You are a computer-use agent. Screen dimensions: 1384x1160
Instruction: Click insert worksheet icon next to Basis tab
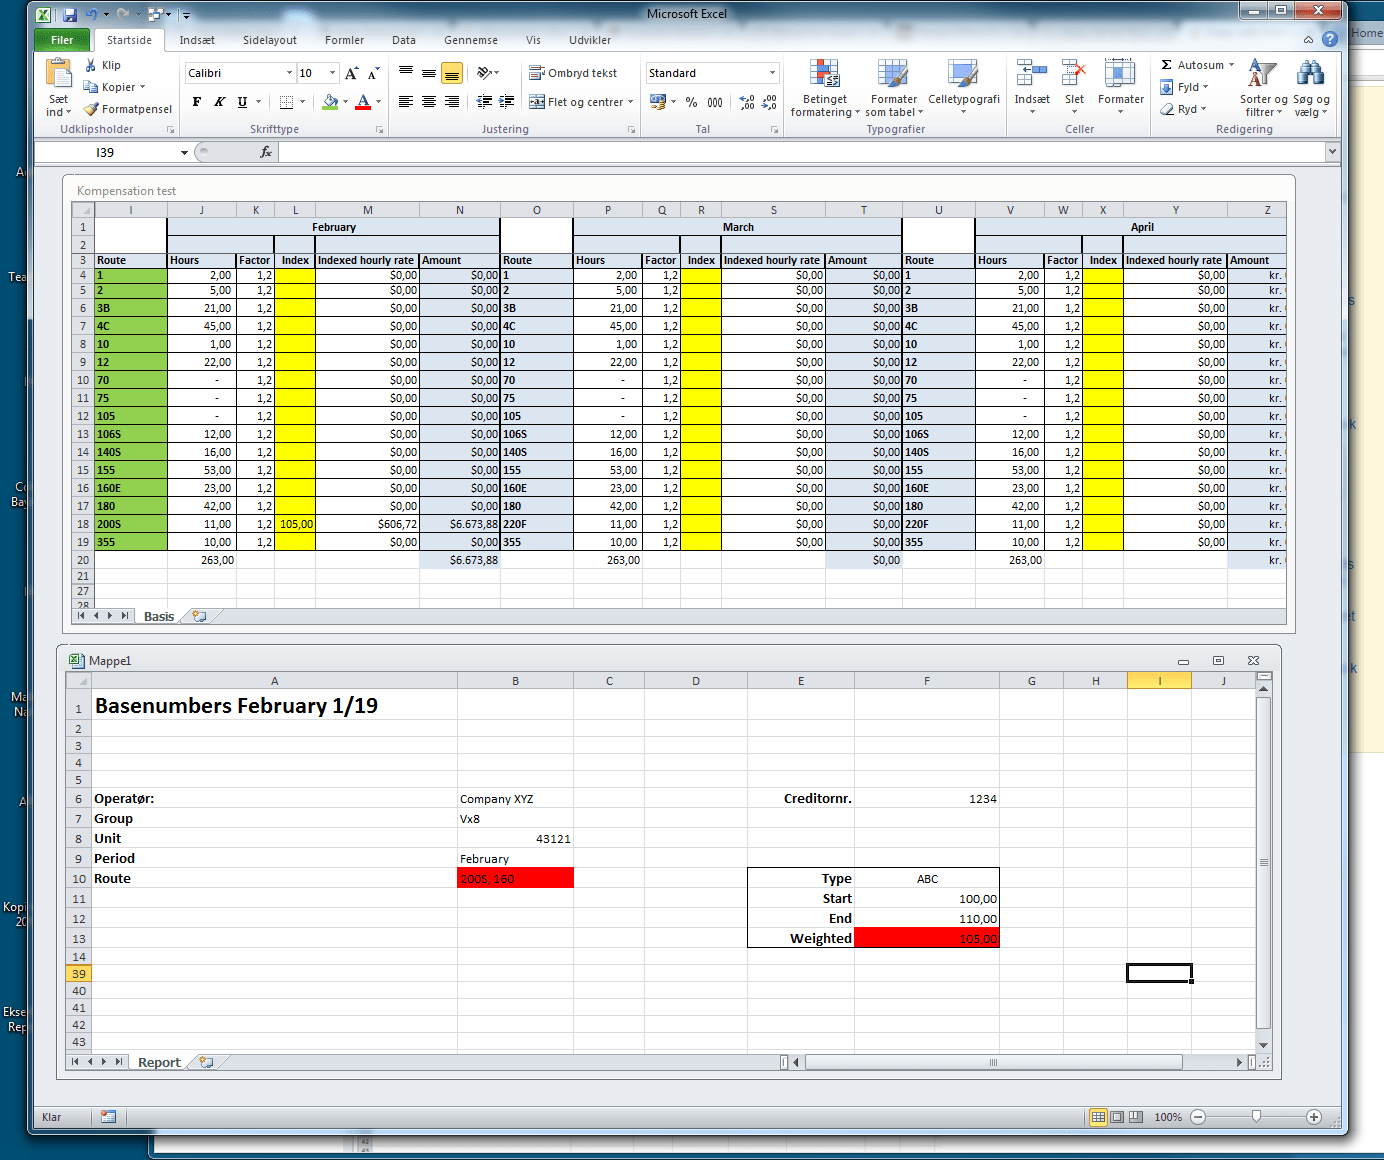click(x=199, y=616)
